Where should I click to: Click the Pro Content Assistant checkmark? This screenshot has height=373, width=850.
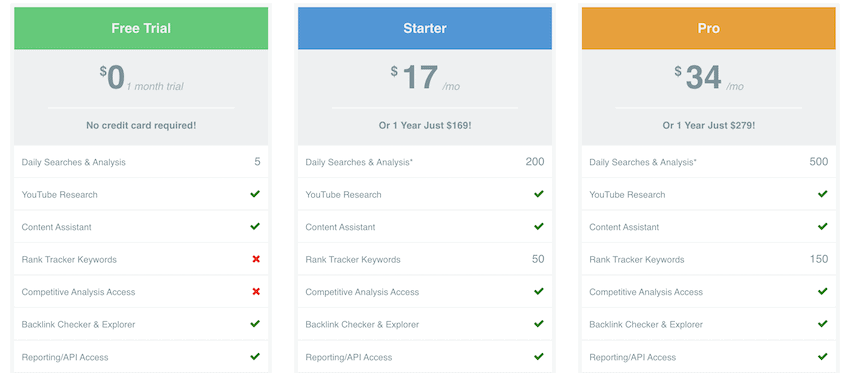823,226
